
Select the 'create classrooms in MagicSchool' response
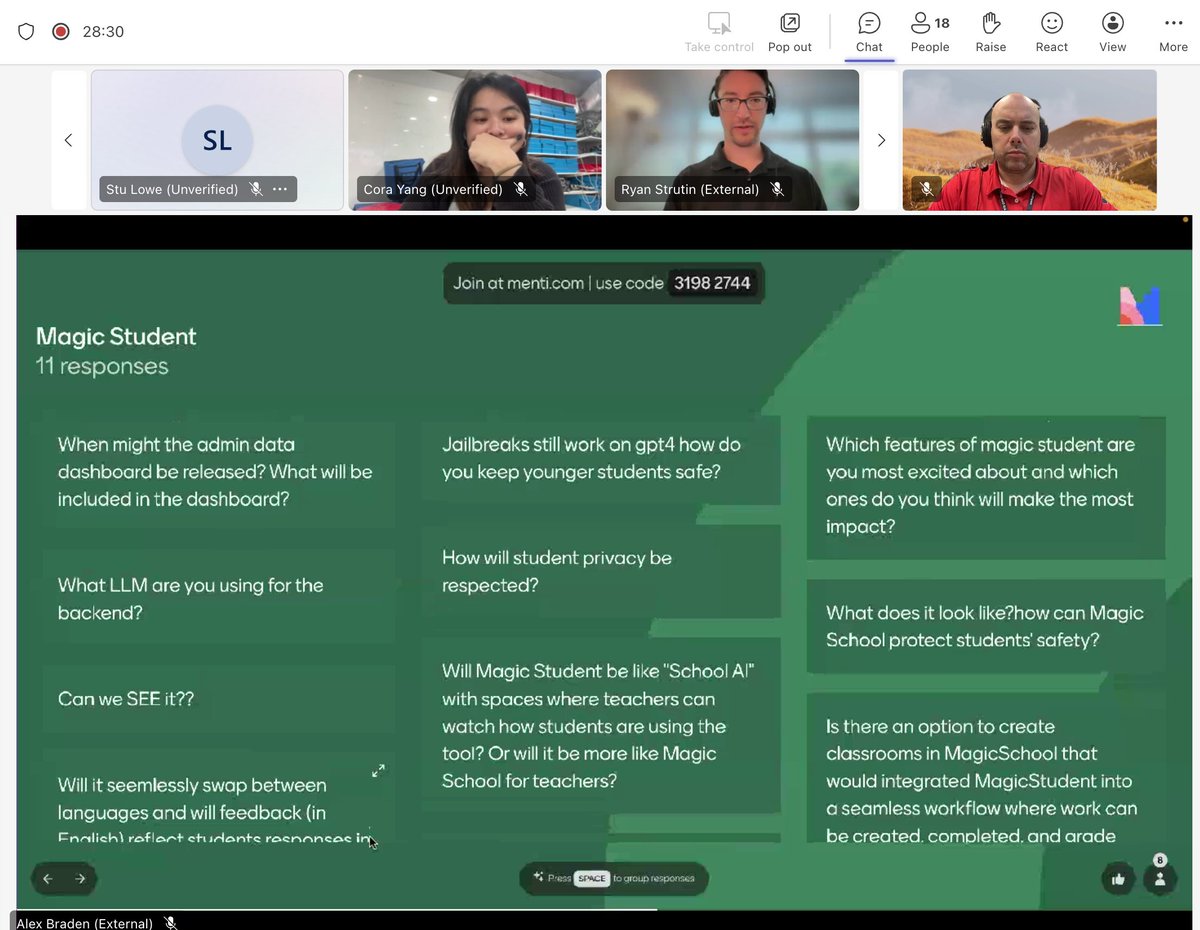(x=986, y=768)
